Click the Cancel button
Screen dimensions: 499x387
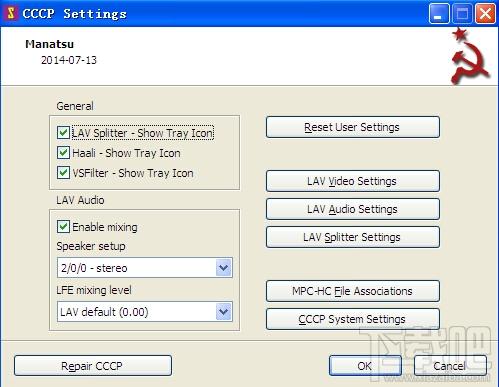point(450,366)
